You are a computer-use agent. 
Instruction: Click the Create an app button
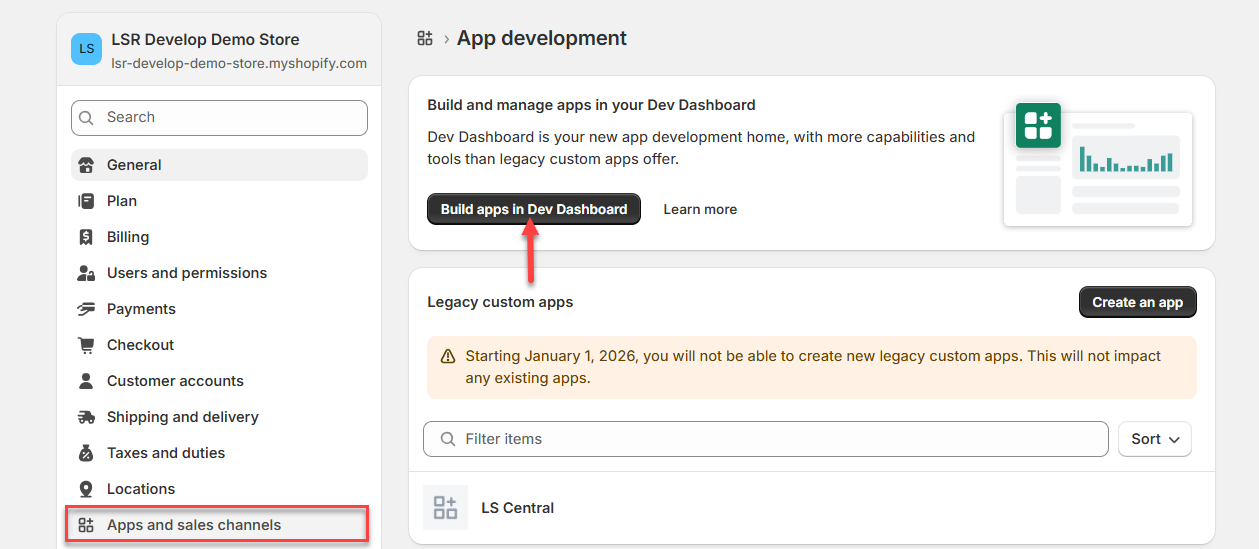(x=1137, y=302)
